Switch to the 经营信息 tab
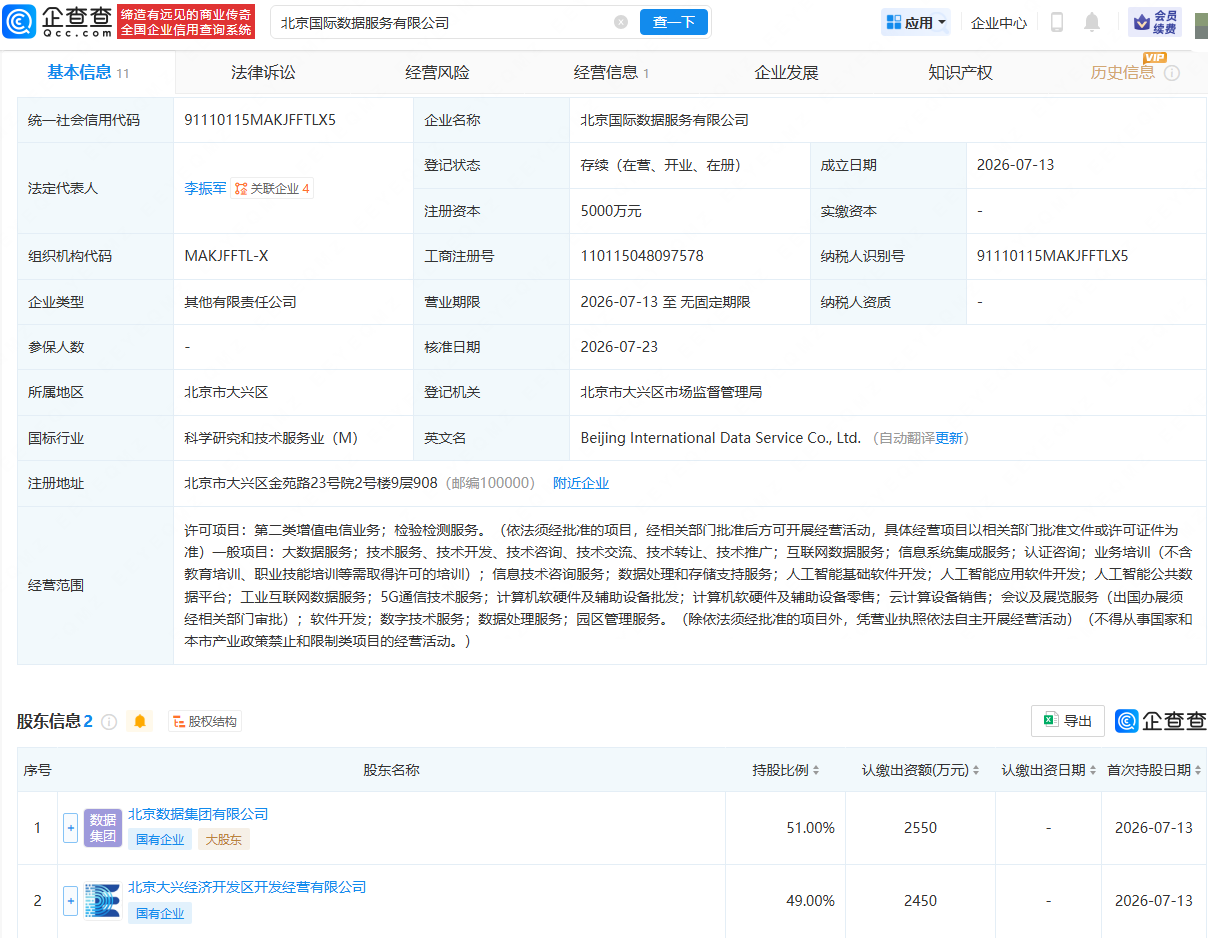 [x=611, y=72]
